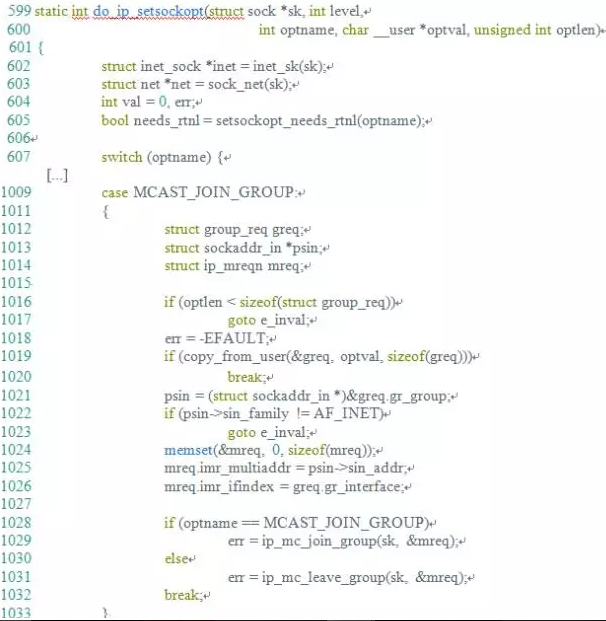This screenshot has height=621, width=606.
Task: Click 'break;' on line 1020
Action: point(247,377)
